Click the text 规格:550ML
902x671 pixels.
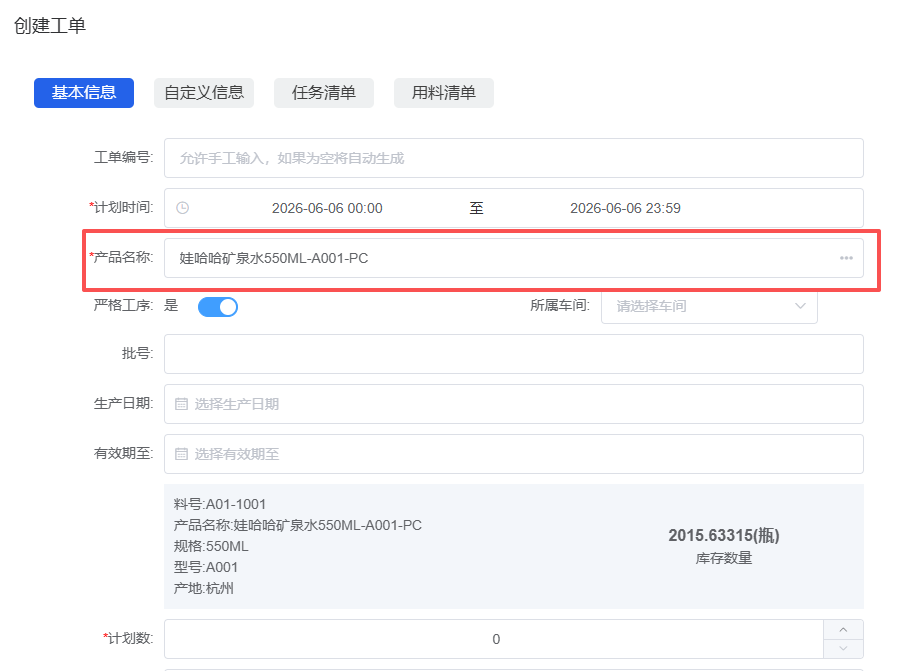pos(211,547)
